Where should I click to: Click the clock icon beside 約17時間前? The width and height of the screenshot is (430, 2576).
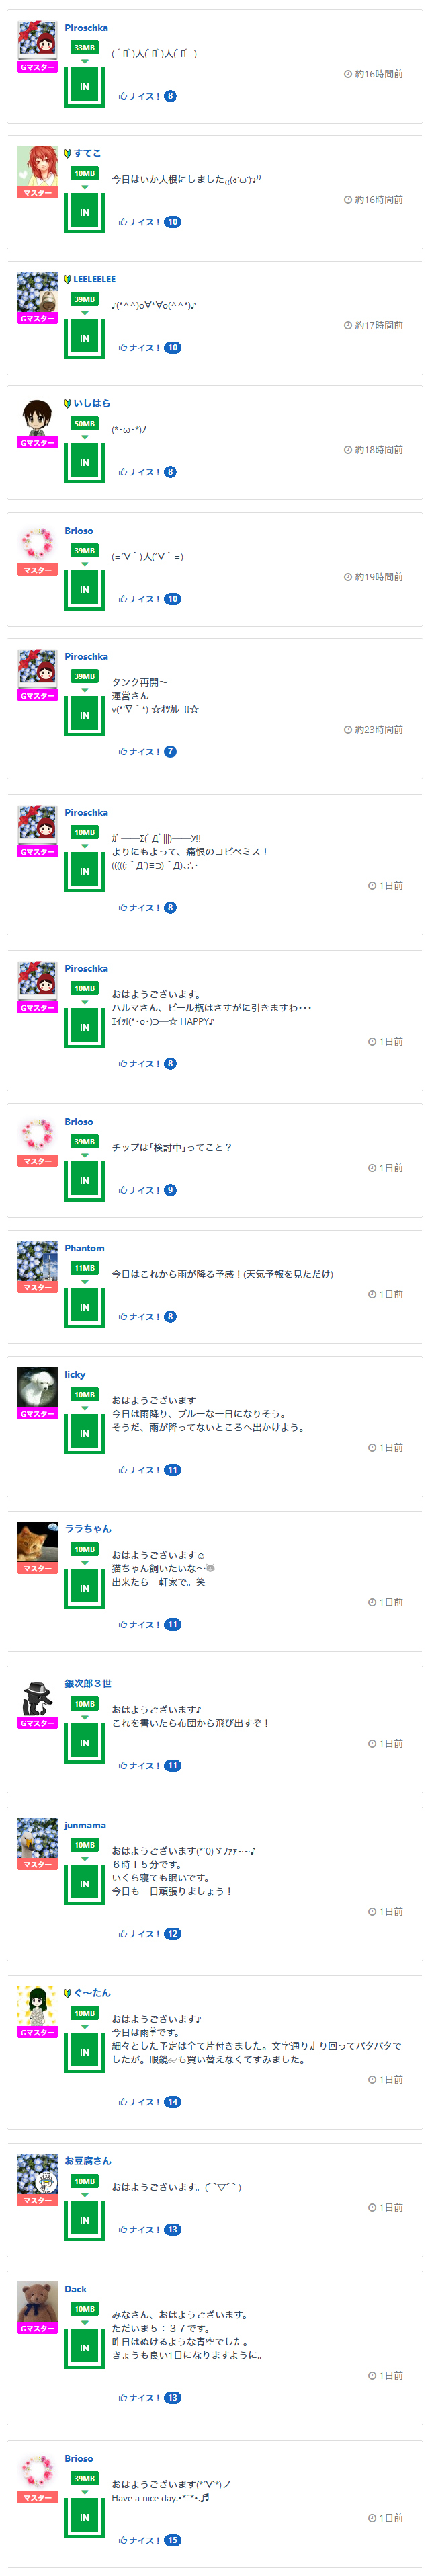[x=348, y=326]
